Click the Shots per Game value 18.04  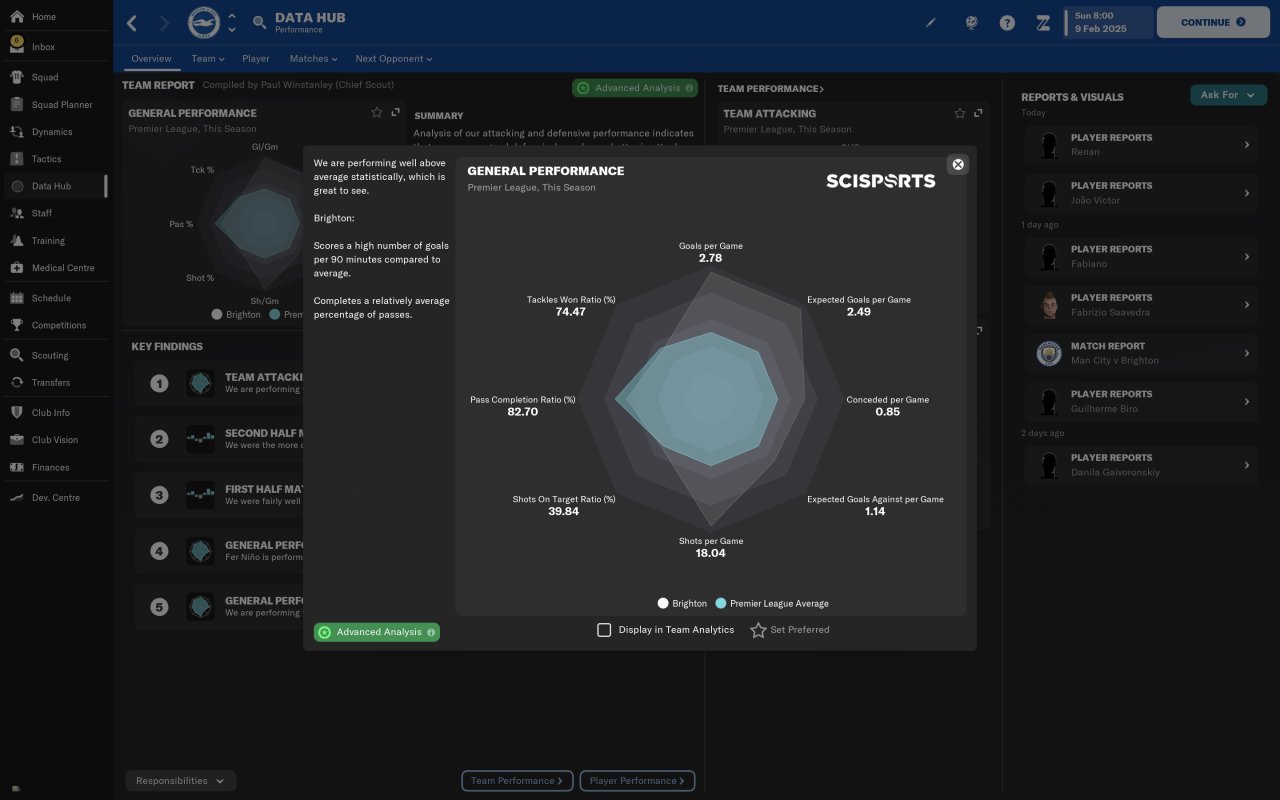[x=710, y=553]
